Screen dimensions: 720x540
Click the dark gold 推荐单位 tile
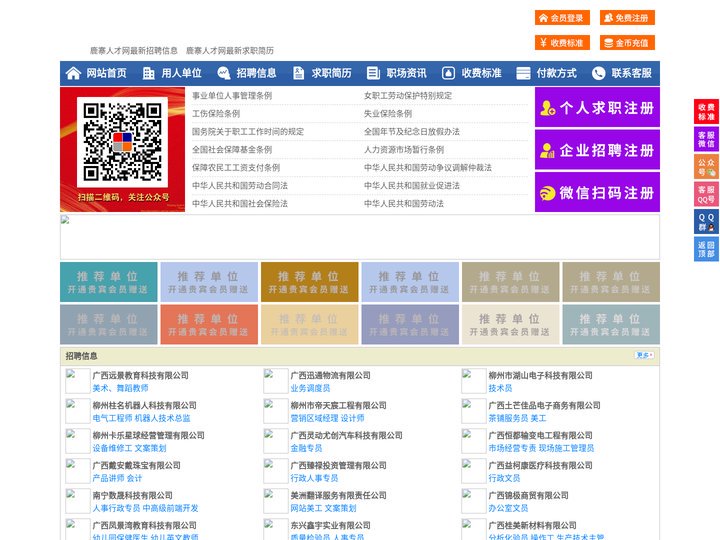(x=309, y=282)
